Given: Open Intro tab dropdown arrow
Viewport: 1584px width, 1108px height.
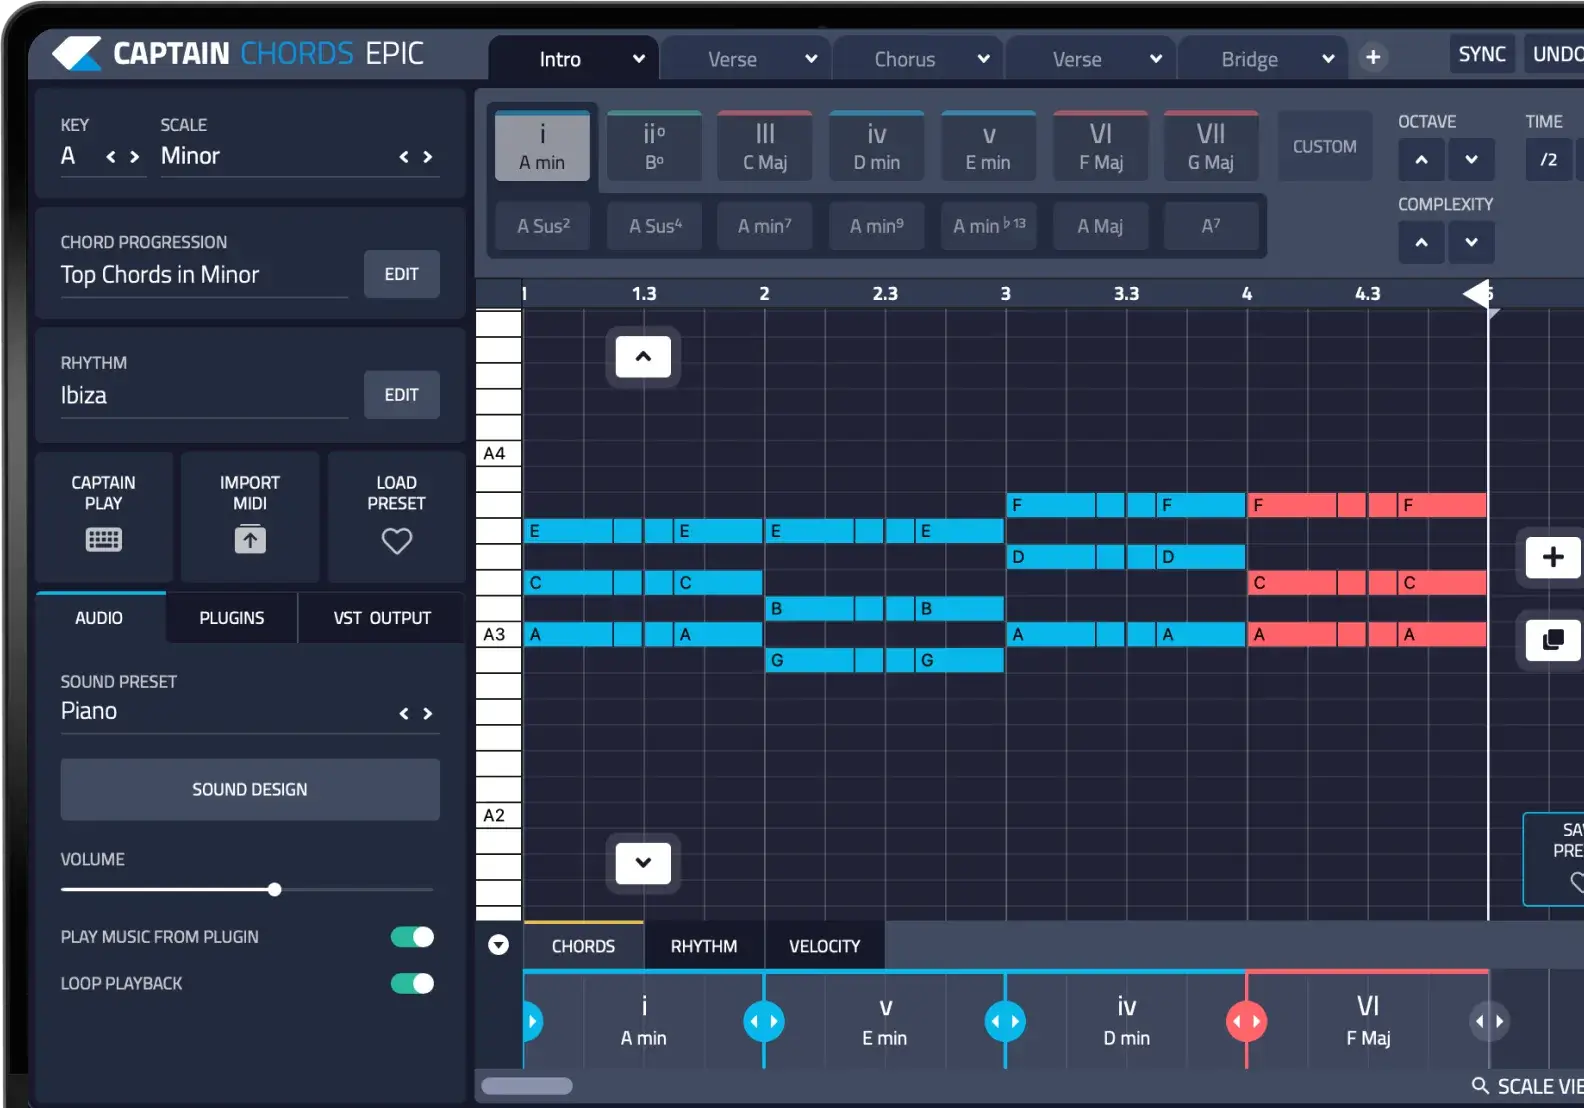Looking at the screenshot, I should coord(639,59).
